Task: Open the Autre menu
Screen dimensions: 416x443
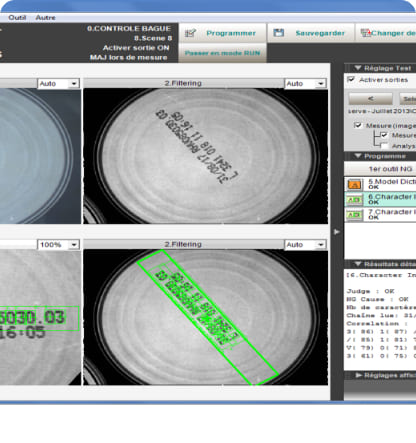Action: (46, 18)
